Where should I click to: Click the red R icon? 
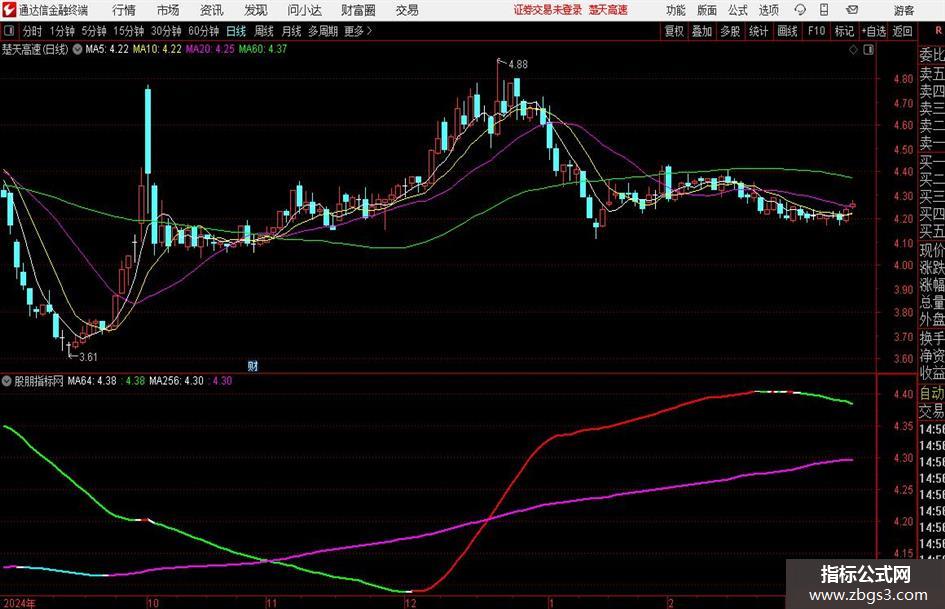939,31
